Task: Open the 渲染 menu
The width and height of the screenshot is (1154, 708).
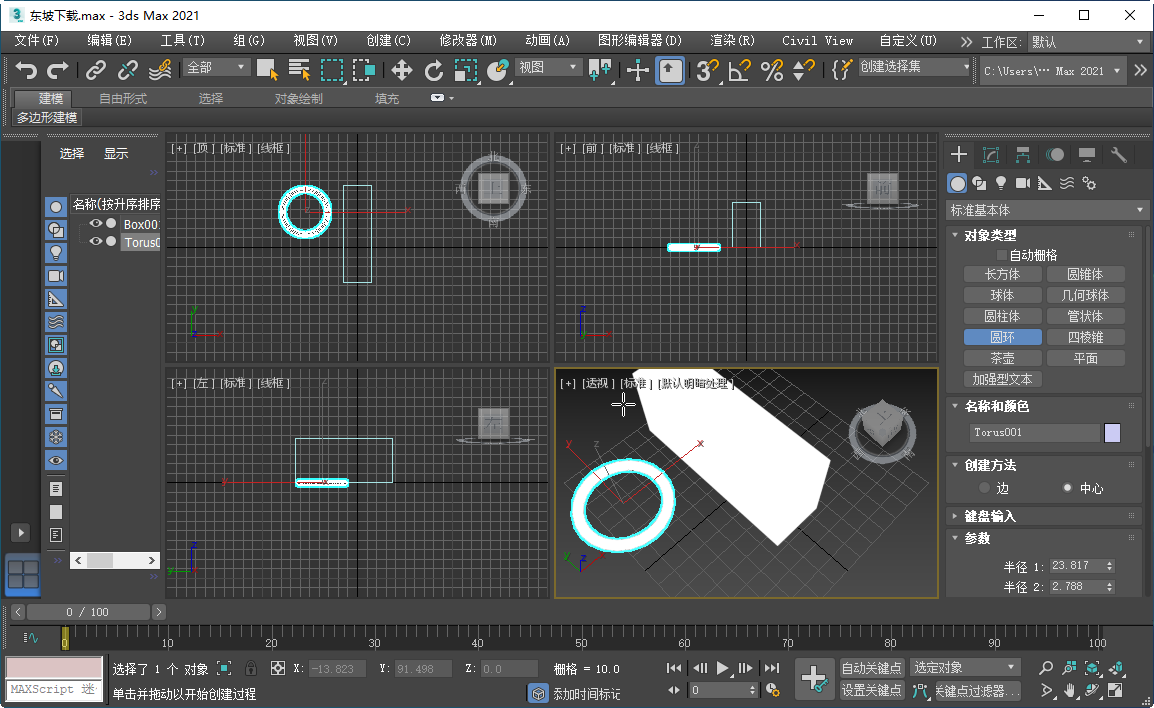Action: (732, 41)
